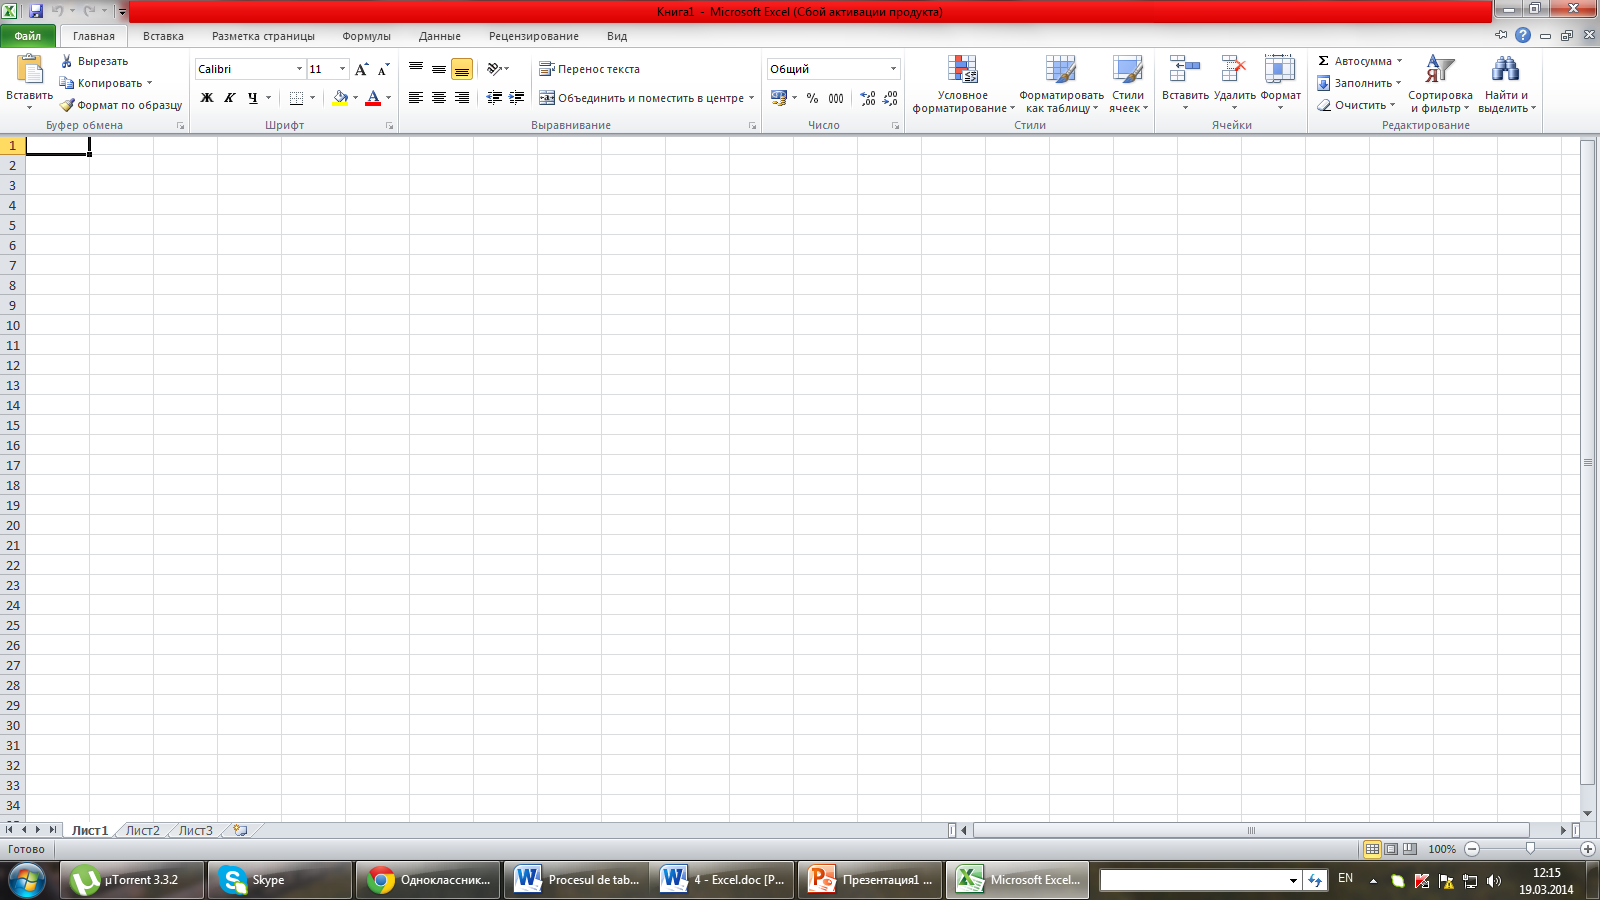
Task: Decrease the indent level
Action: [x=494, y=98]
